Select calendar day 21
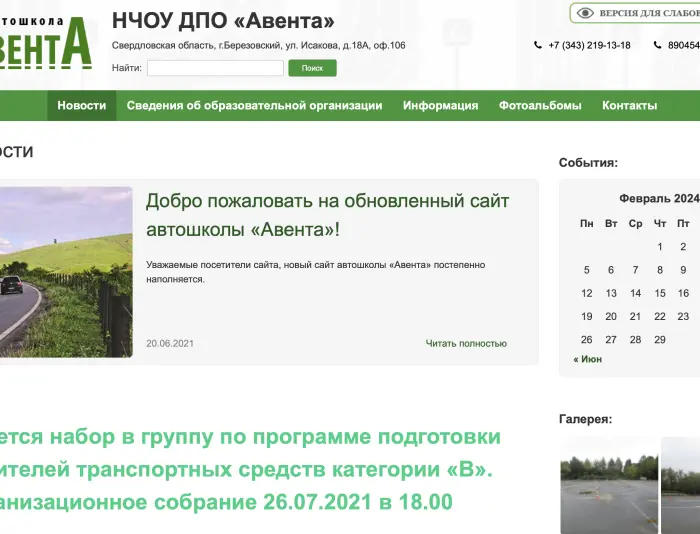The width and height of the screenshot is (700, 534). pyautogui.click(x=635, y=316)
